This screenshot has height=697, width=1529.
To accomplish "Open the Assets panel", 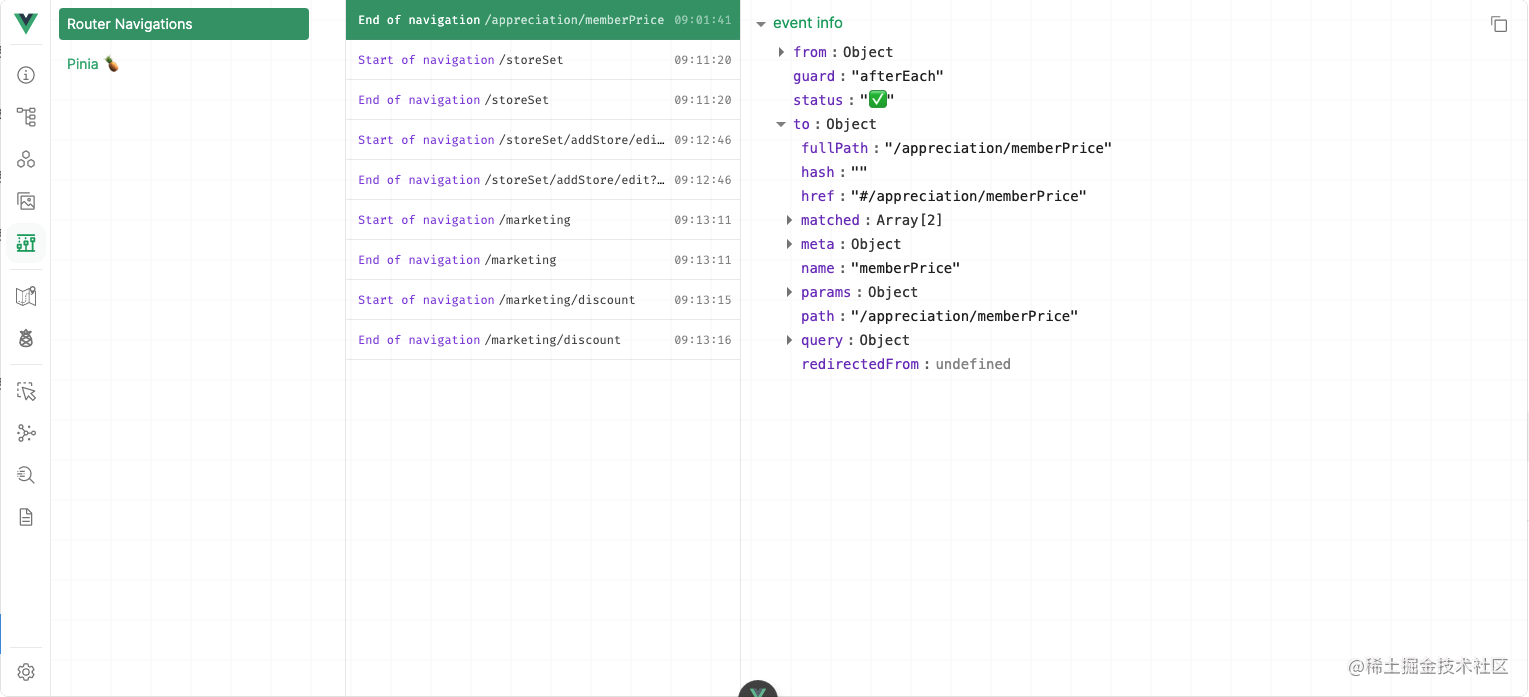I will 26,201.
